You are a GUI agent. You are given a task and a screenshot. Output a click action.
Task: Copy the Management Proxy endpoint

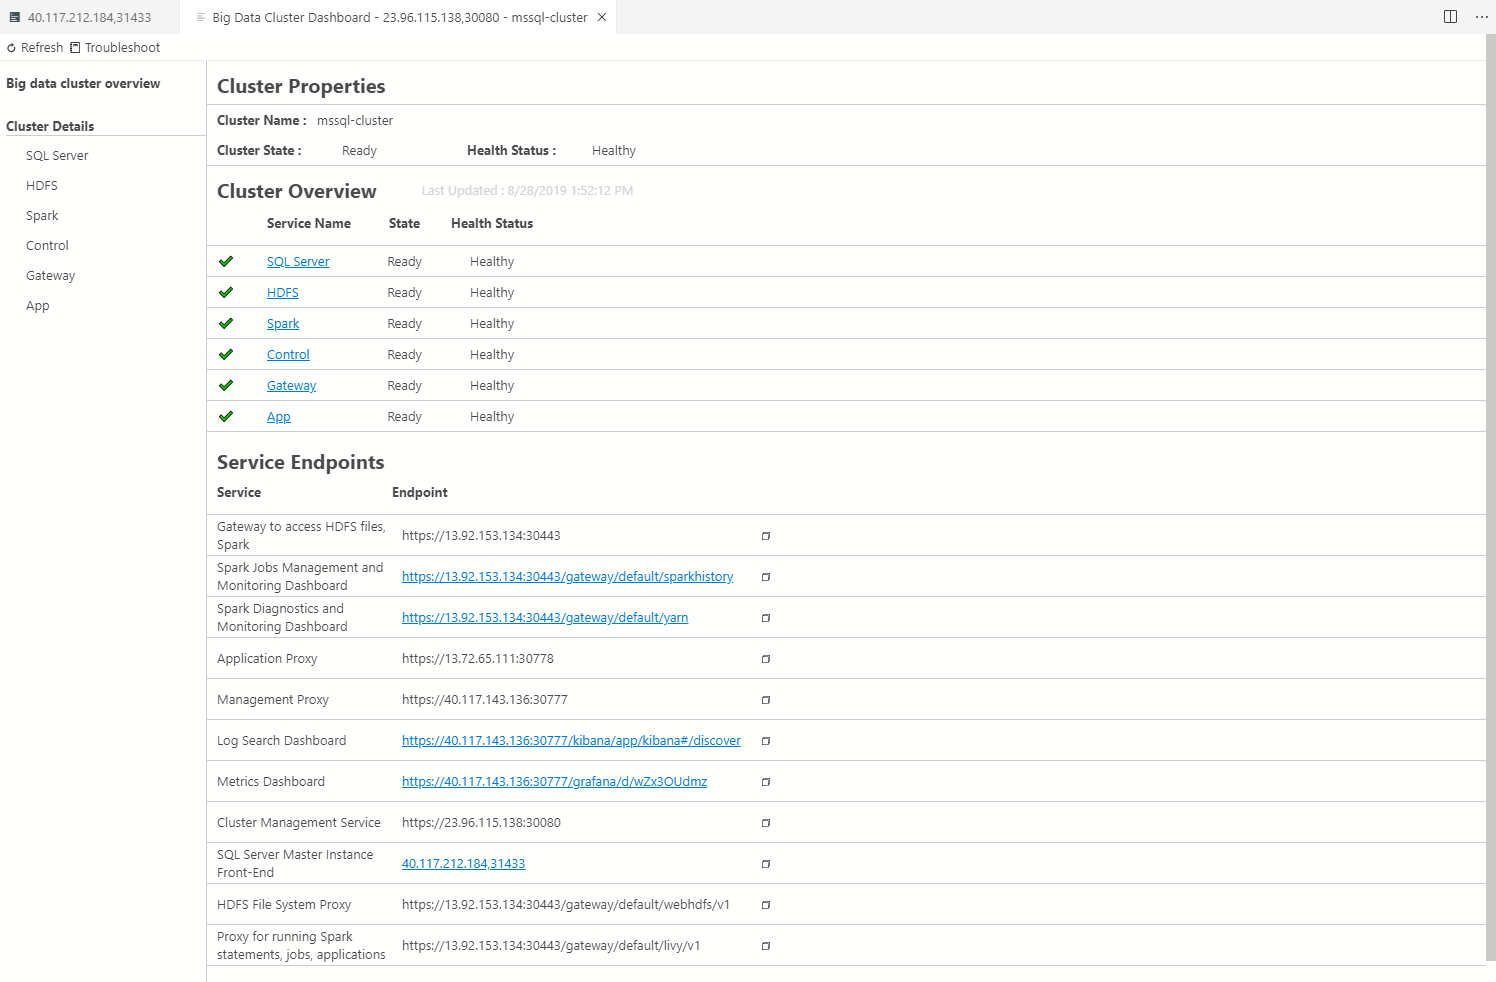766,700
